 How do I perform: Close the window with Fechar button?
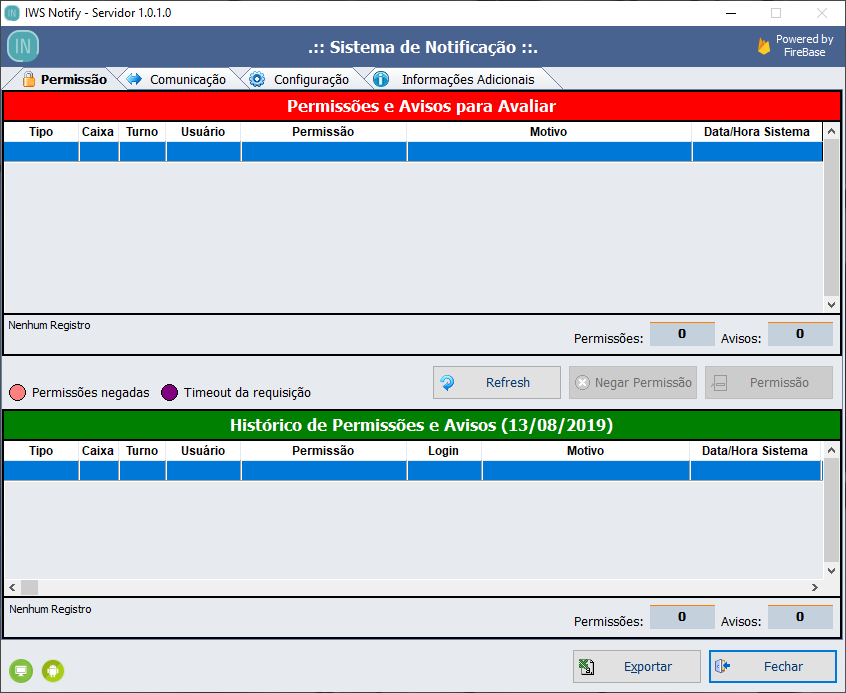[772, 666]
